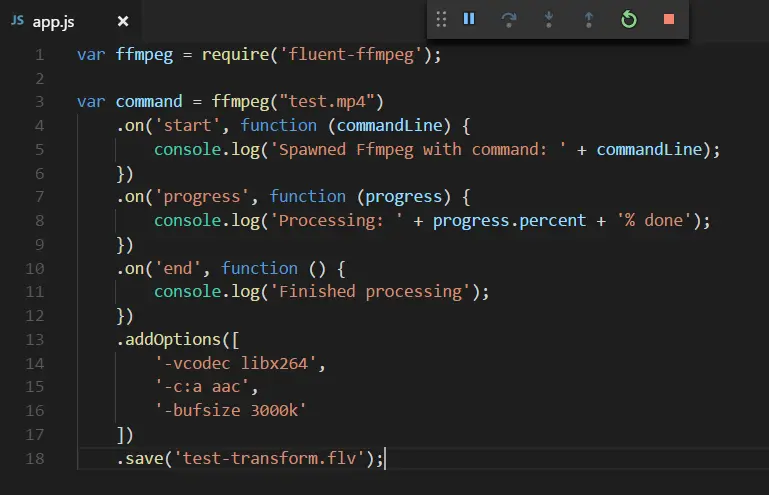Click line number 1 in the gutter
The height and width of the screenshot is (495, 769).
coord(39,54)
